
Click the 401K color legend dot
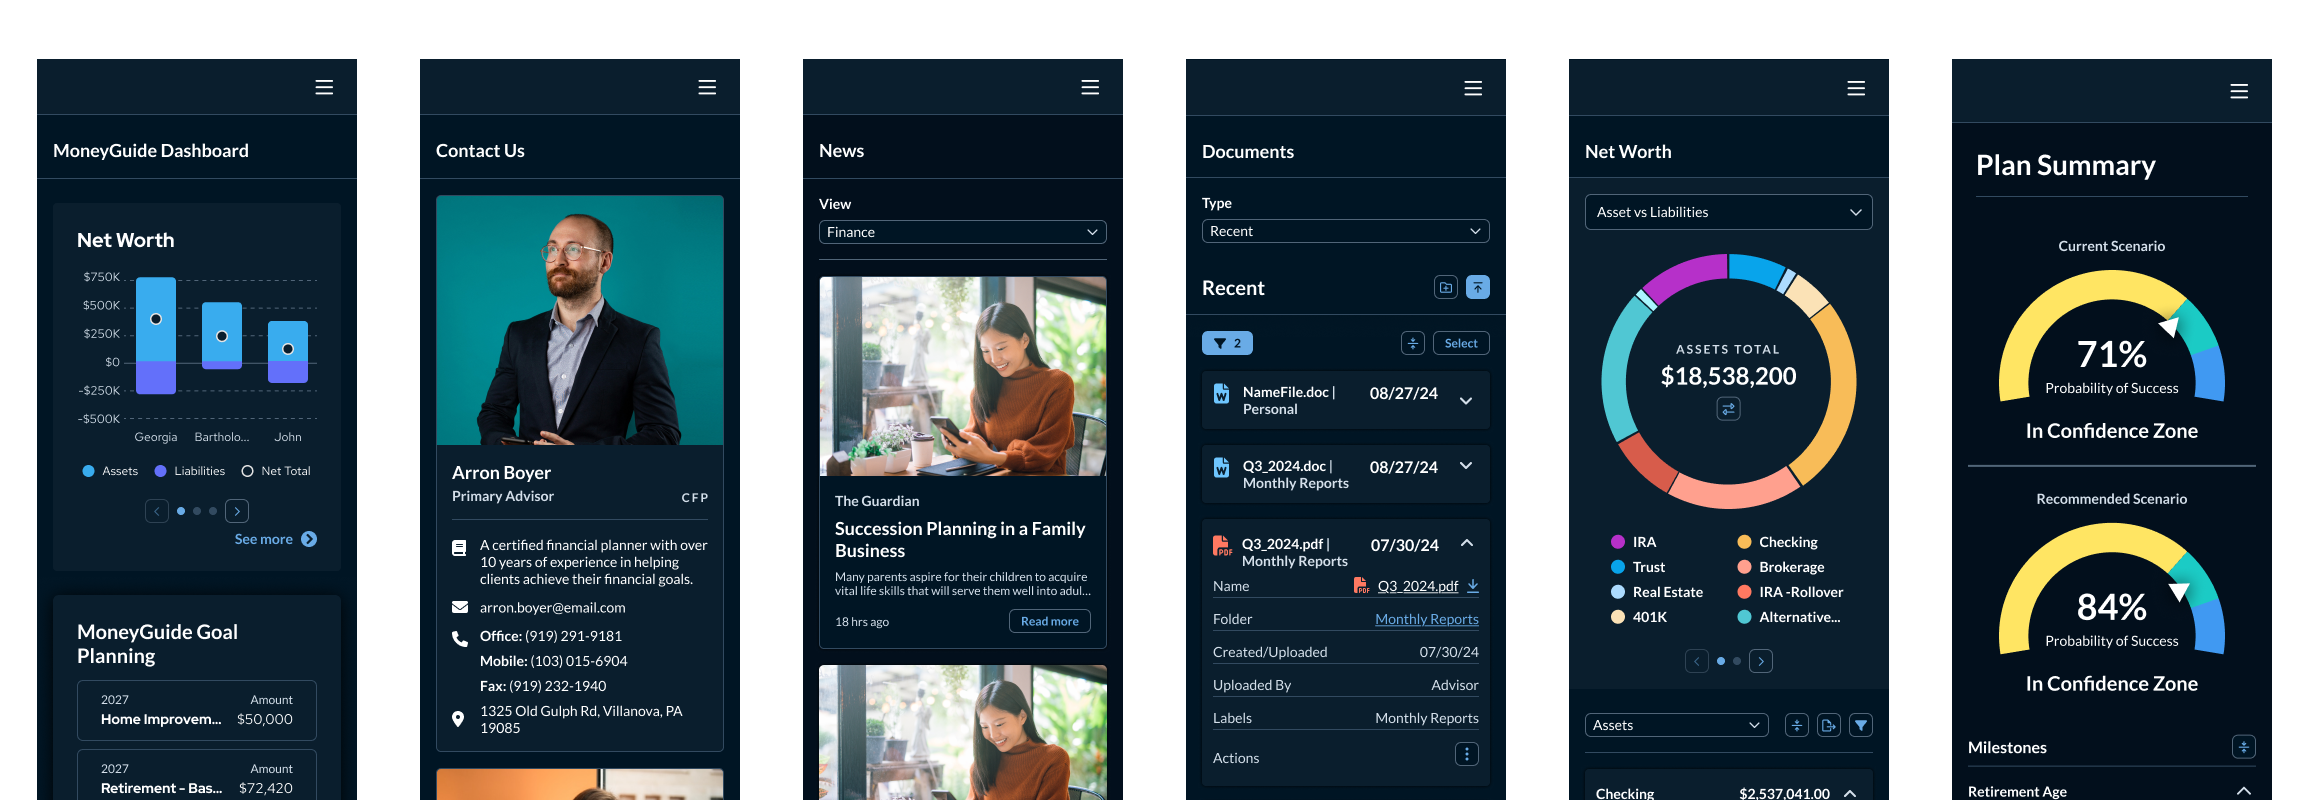click(1617, 617)
